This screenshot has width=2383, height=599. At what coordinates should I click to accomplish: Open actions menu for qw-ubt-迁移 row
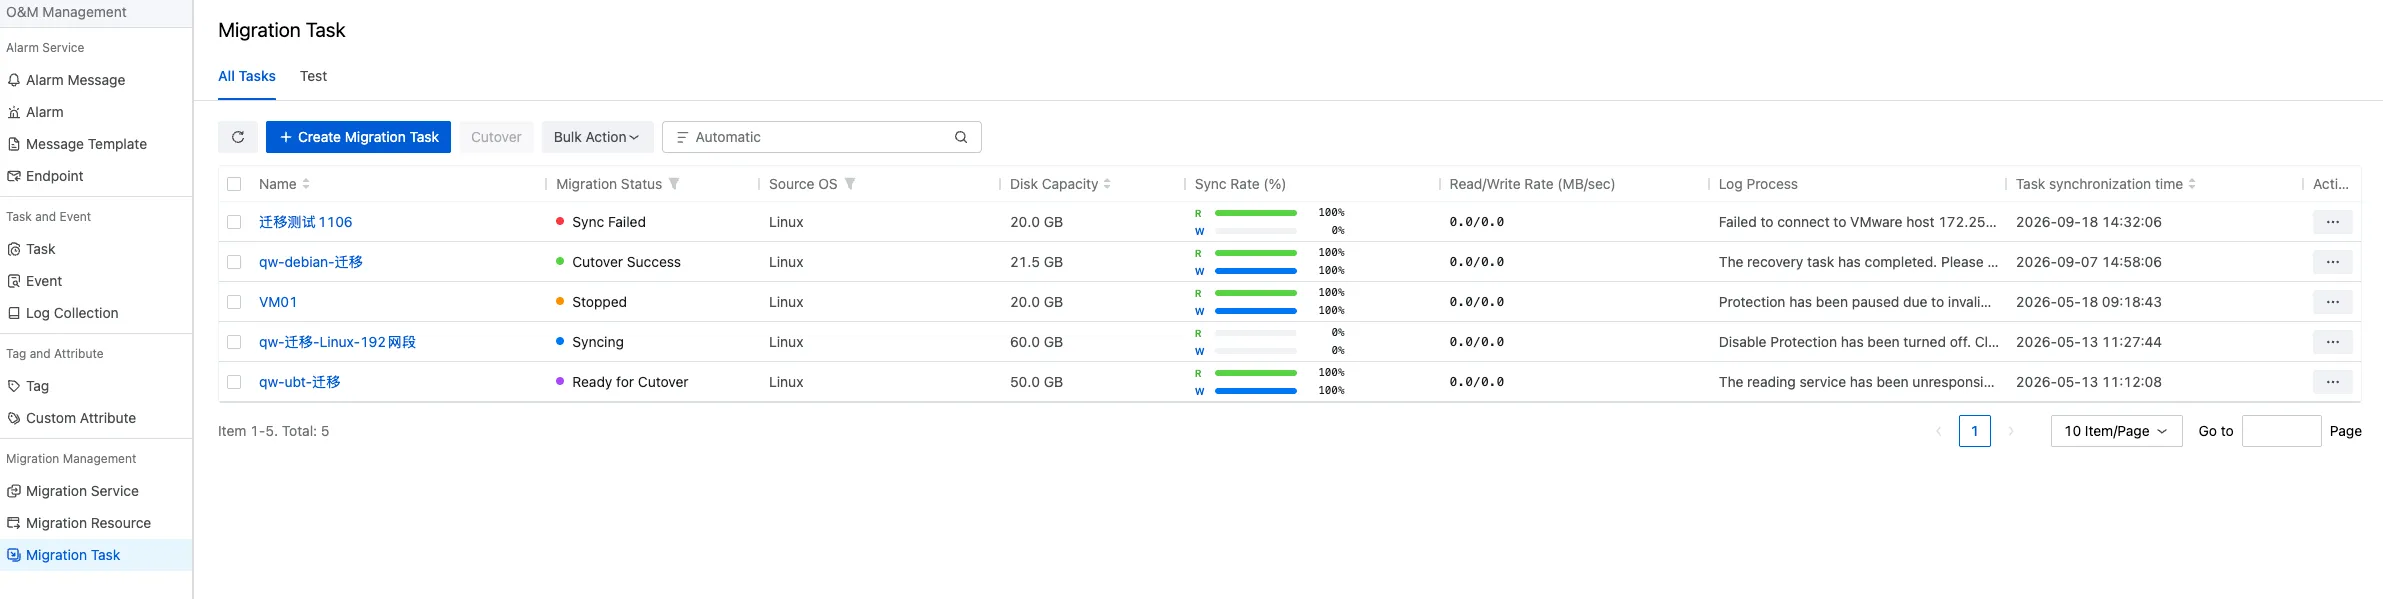[x=2333, y=382]
